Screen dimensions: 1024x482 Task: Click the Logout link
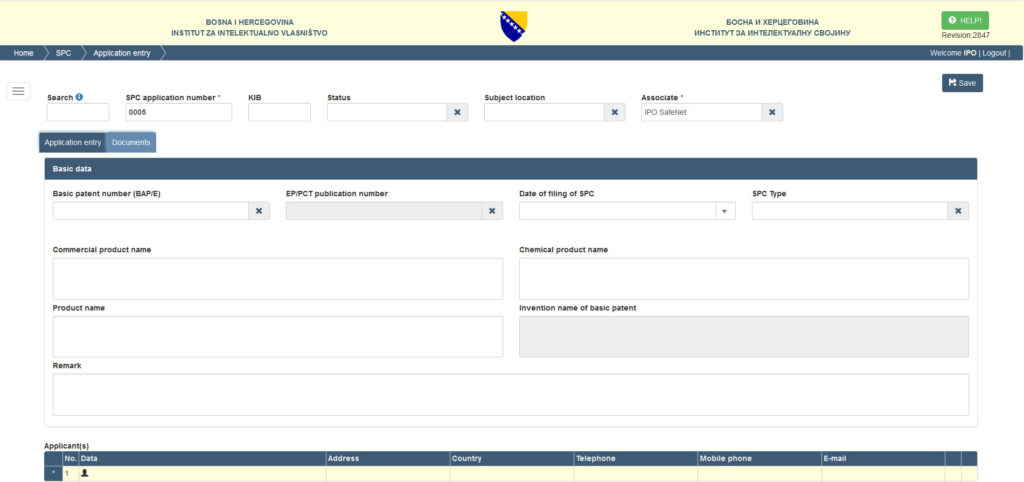994,53
